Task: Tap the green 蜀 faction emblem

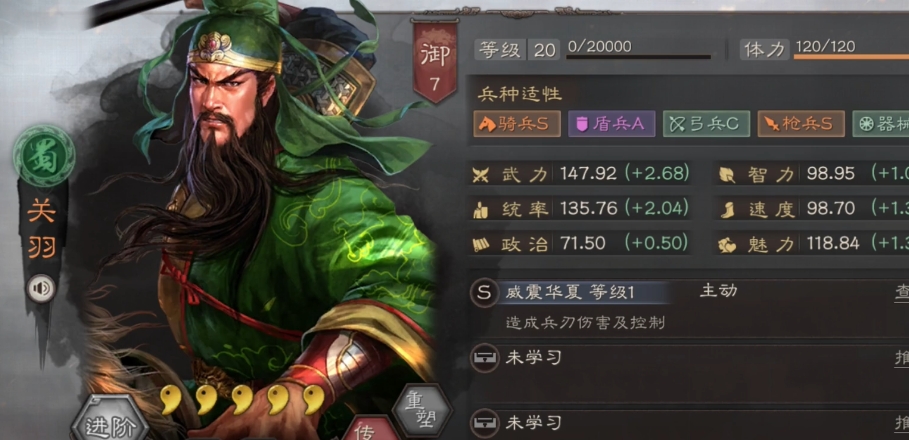Action: point(44,156)
